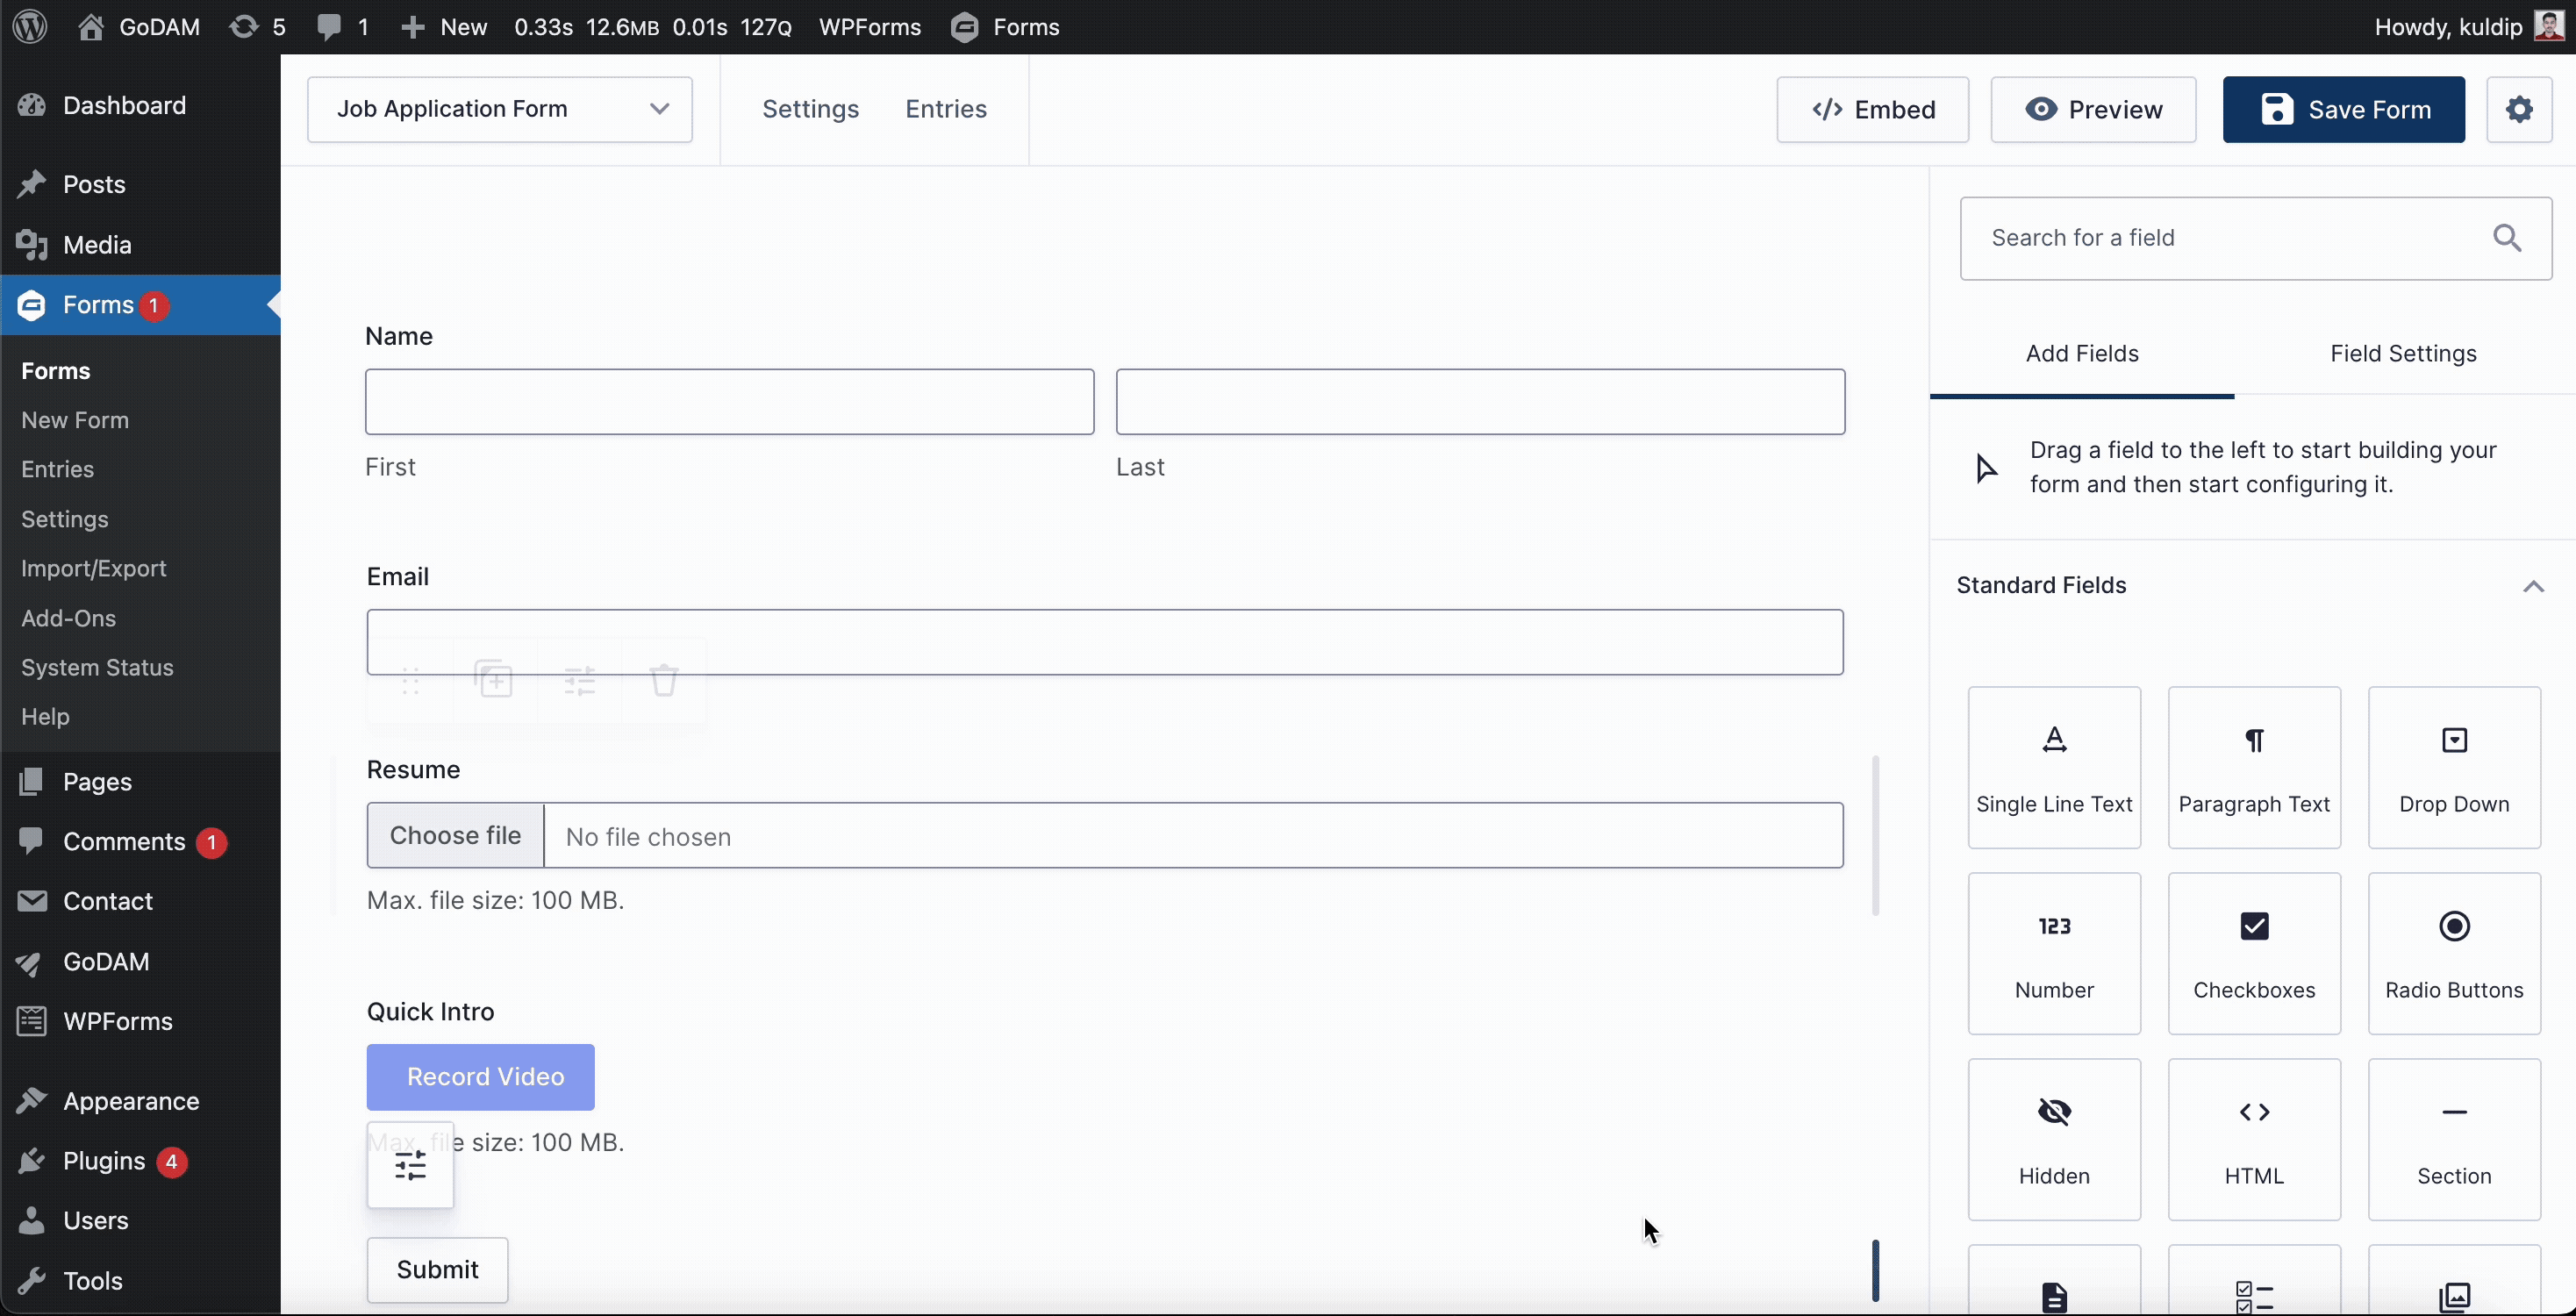The width and height of the screenshot is (2576, 1316).
Task: Open Users in the sidebar
Action: click(x=96, y=1220)
